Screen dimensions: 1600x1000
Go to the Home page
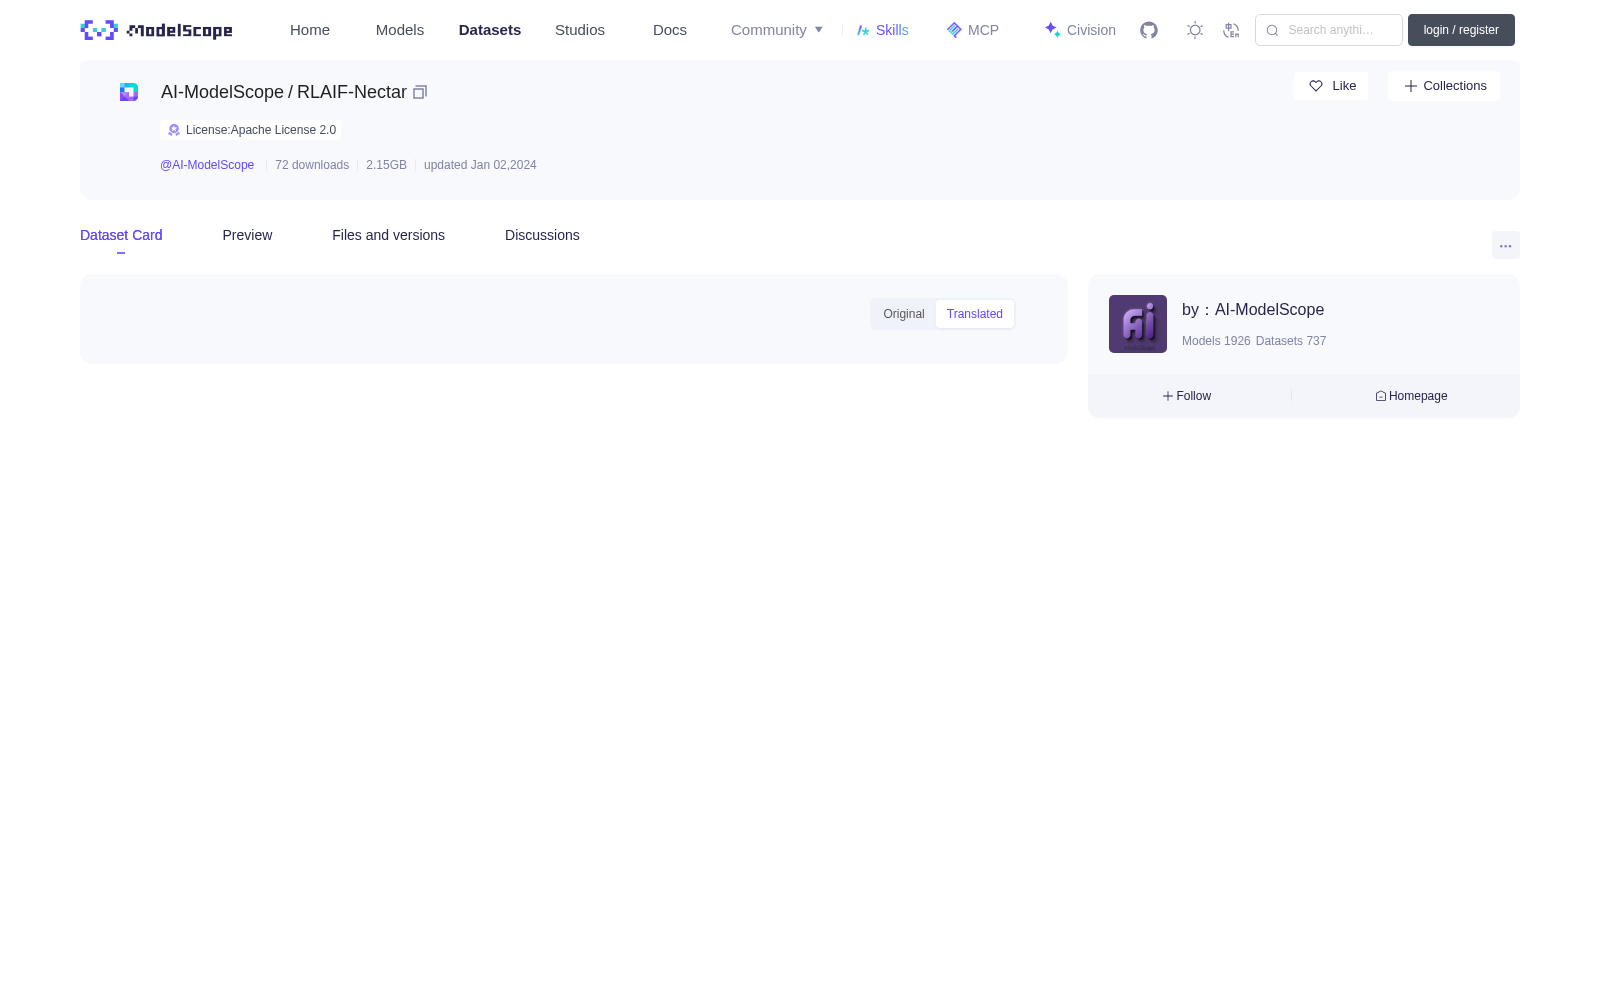(x=310, y=30)
